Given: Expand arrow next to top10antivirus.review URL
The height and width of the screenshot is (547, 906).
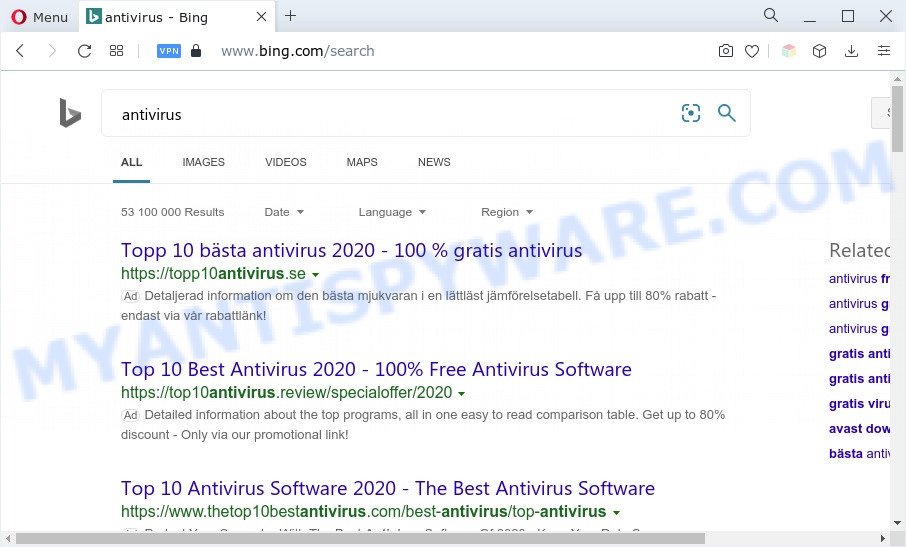Looking at the screenshot, I should coord(462,393).
